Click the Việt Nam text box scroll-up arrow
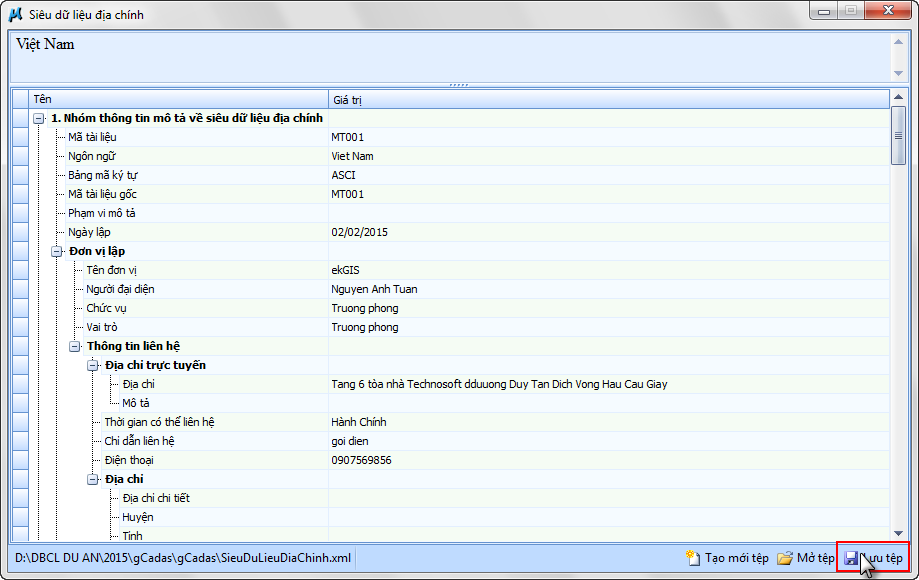Screen dimensions: 919x580 pyautogui.click(x=898, y=42)
